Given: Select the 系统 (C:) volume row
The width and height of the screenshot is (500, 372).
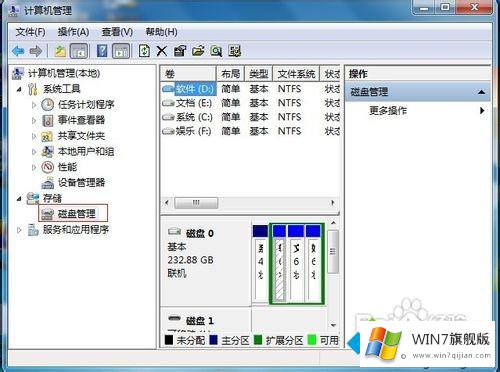Looking at the screenshot, I should point(250,117).
